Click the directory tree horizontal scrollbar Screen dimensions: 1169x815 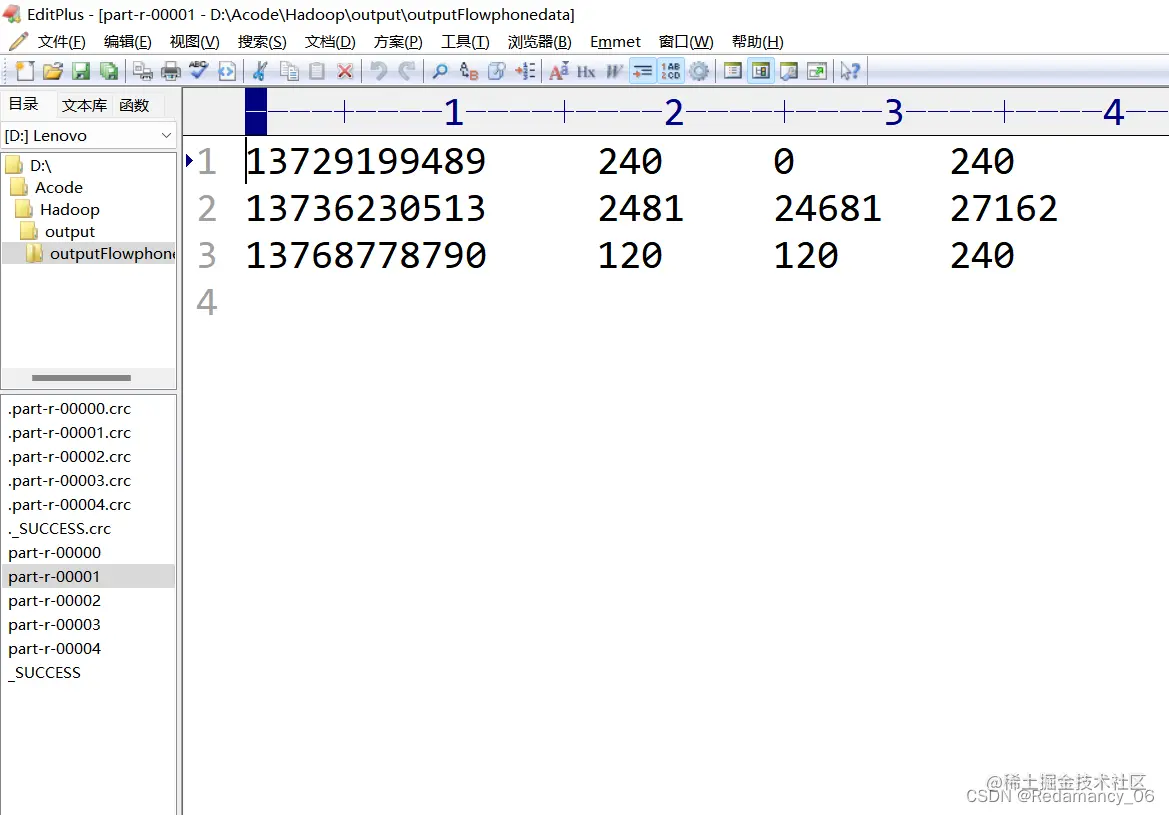tap(81, 378)
